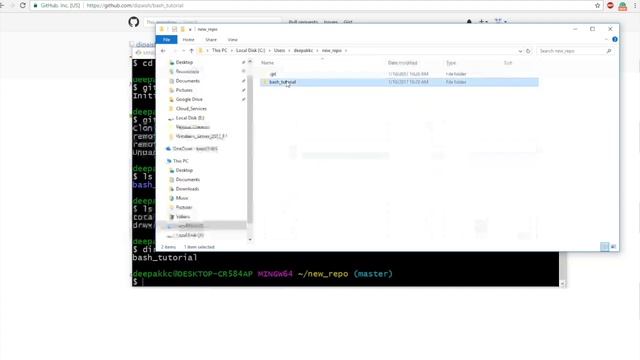Sort by the Date modified column header
The image size is (640, 360).
tap(402, 63)
